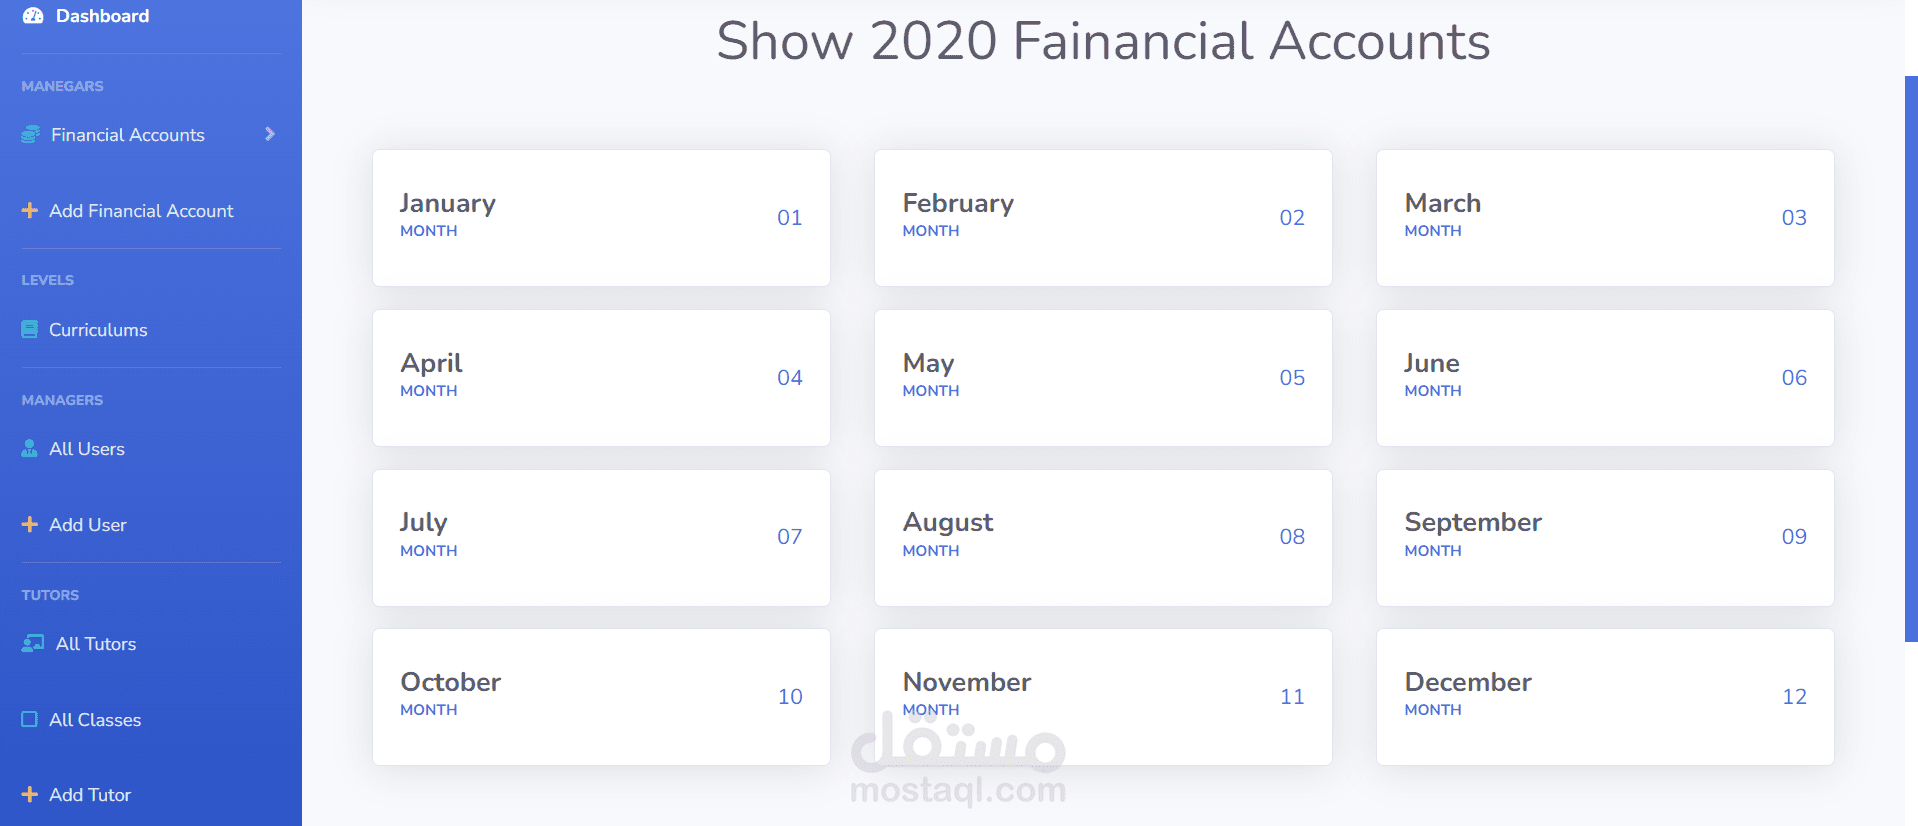Open the September month card

click(1605, 537)
